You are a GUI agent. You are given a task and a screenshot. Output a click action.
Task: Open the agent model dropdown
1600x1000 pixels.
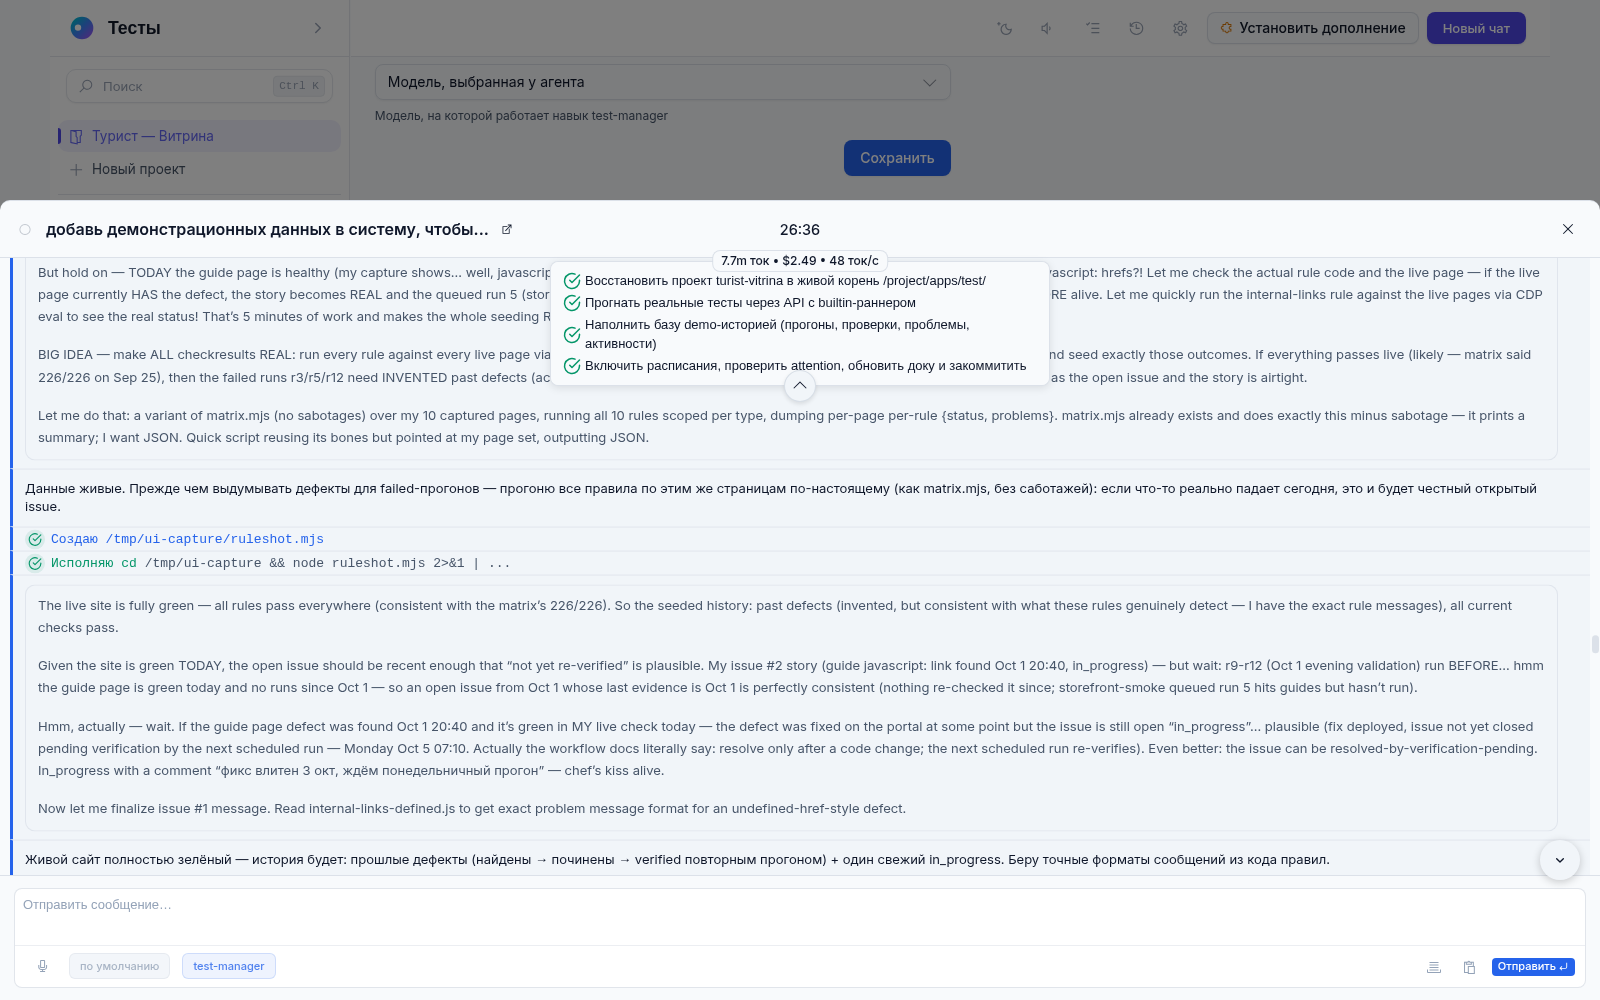click(662, 82)
